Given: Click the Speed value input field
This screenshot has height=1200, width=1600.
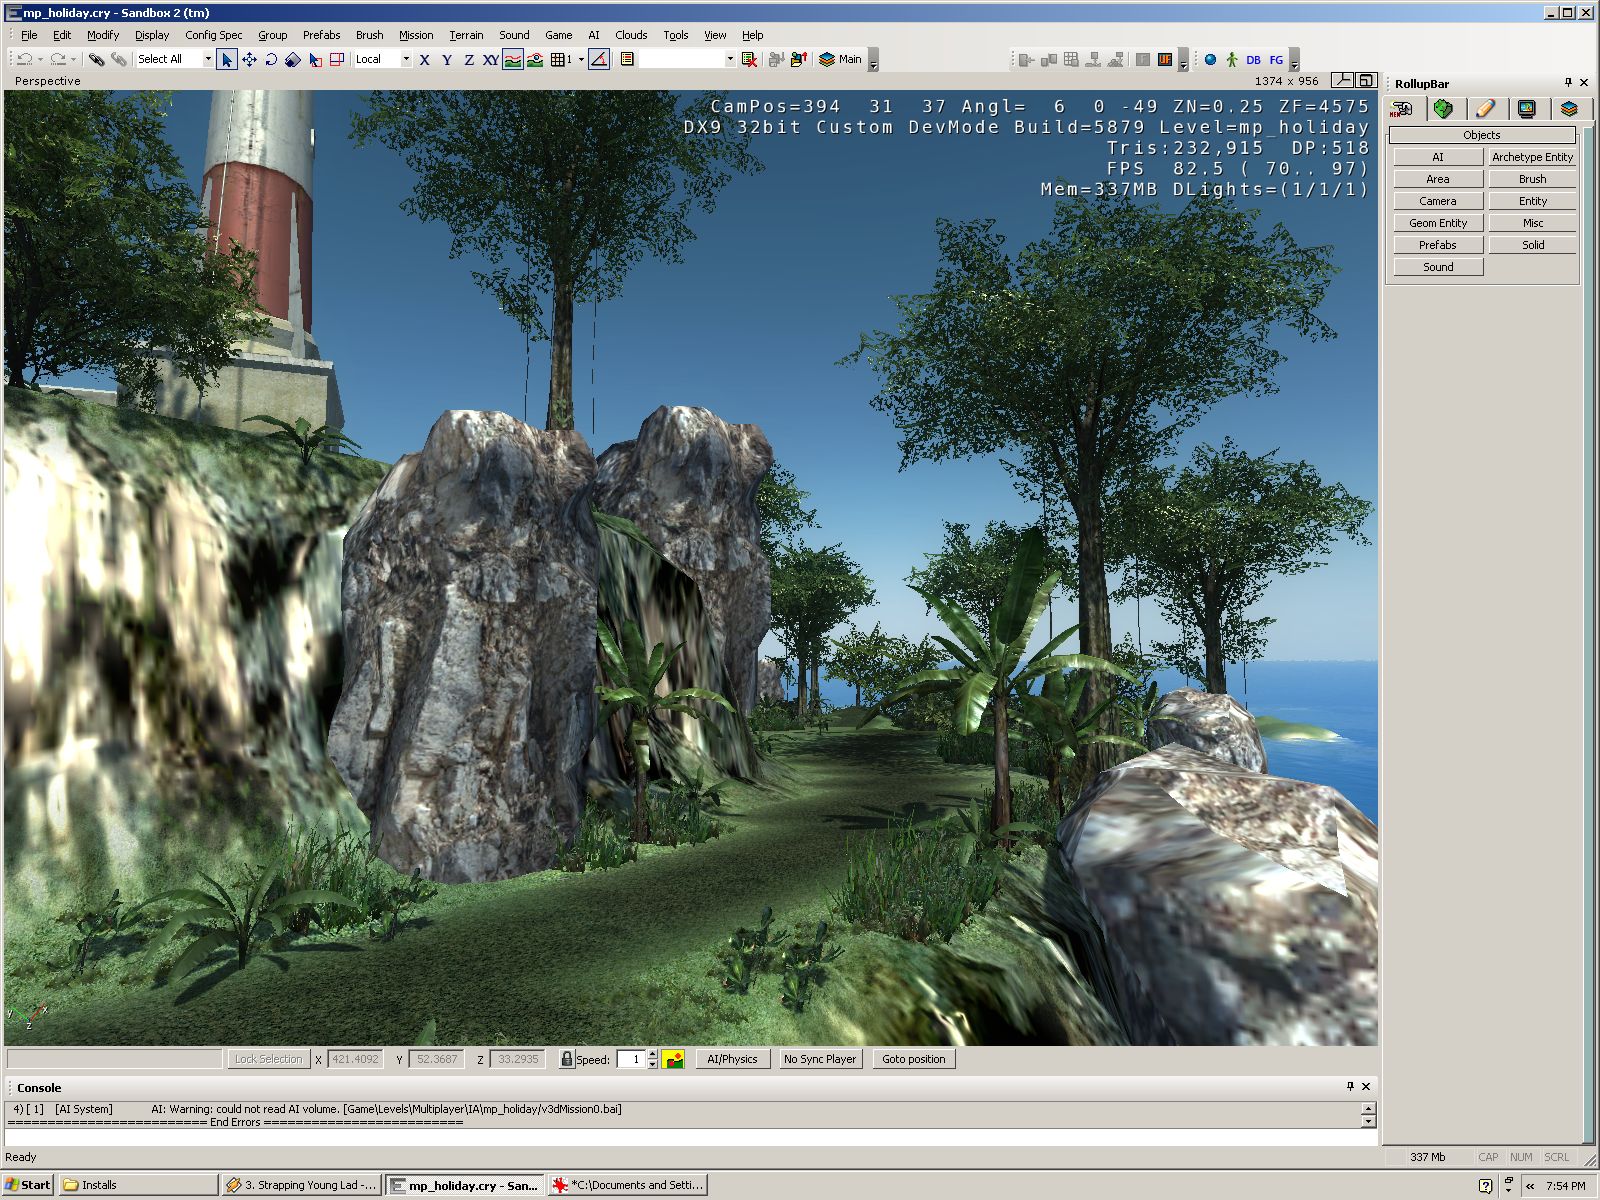Looking at the screenshot, I should (x=631, y=1059).
